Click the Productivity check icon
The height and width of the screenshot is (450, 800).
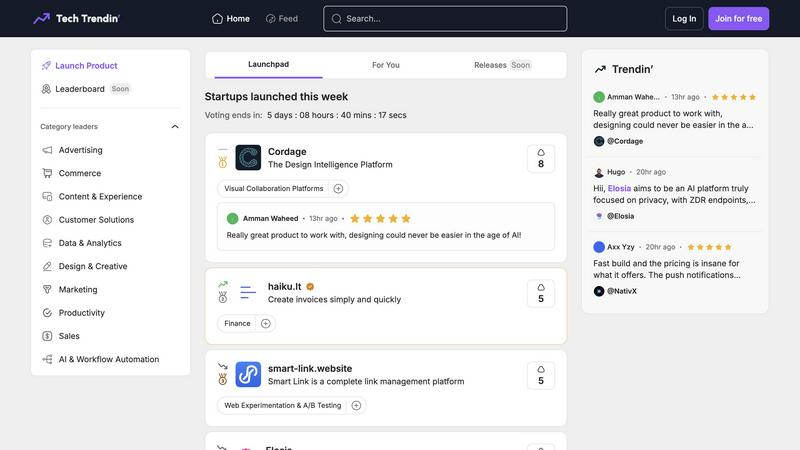(x=47, y=313)
